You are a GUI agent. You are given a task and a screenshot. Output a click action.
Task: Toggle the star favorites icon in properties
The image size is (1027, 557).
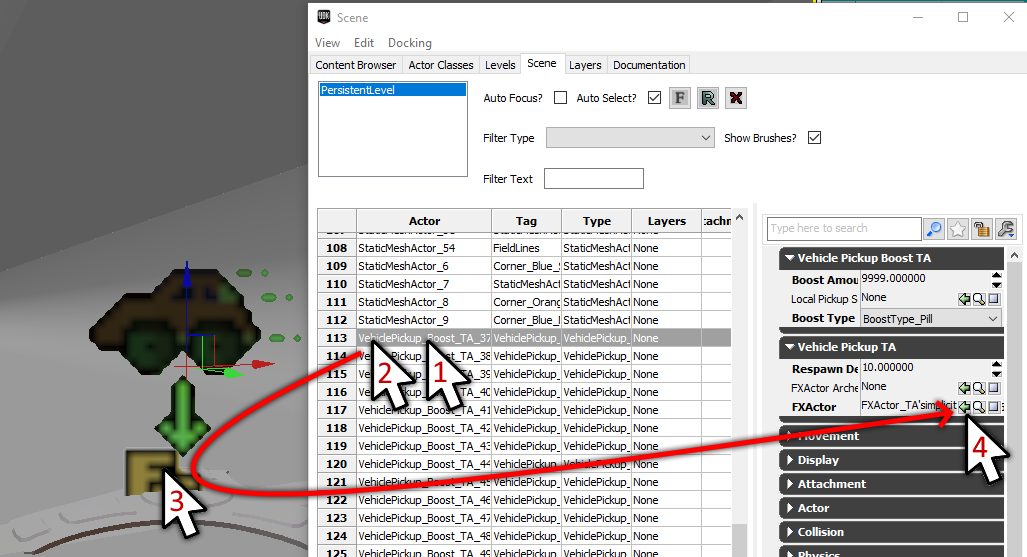(x=958, y=229)
